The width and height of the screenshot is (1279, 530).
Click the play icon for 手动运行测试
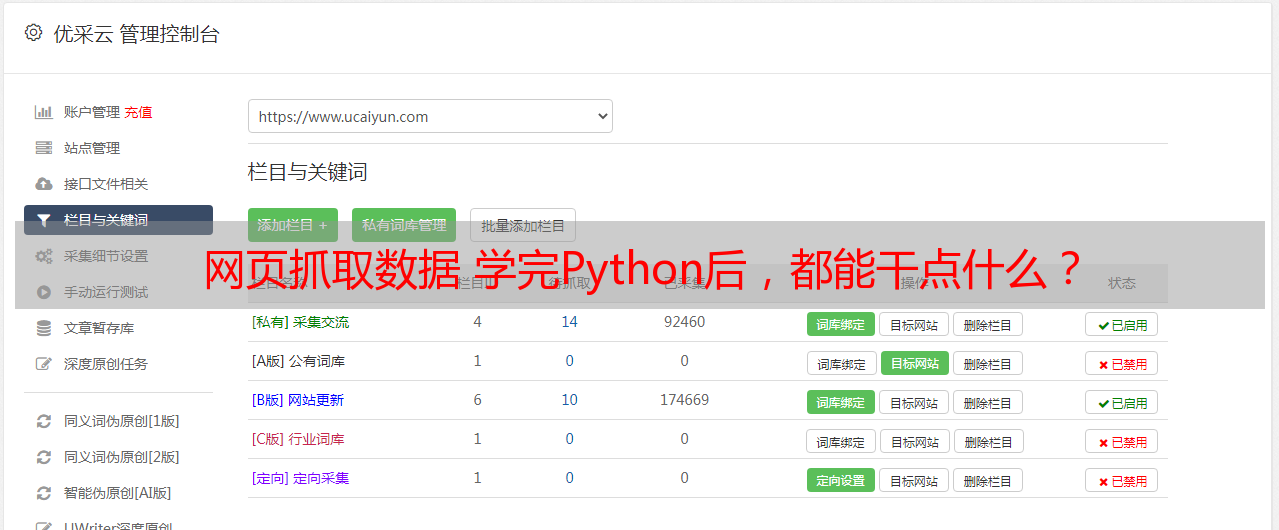pos(43,292)
